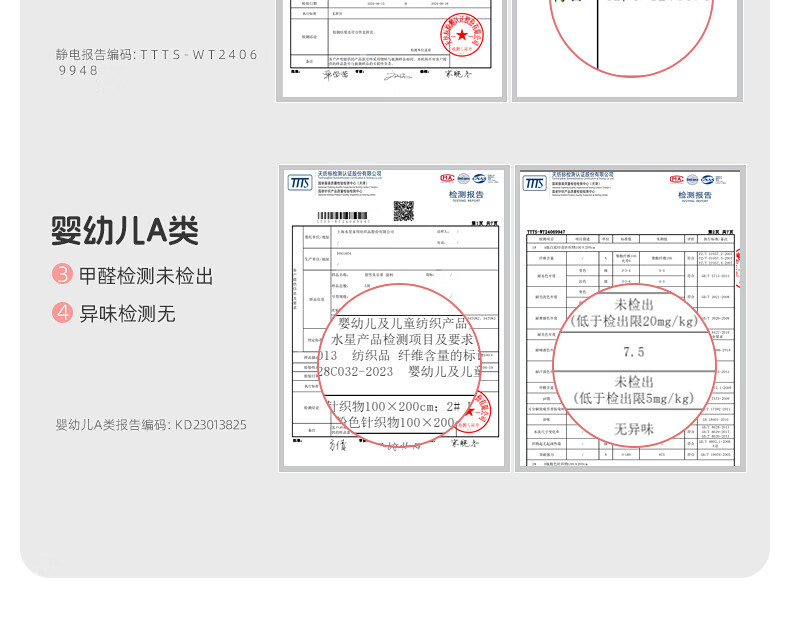This screenshot has width=790, height=624.
Task: Open the top-left static test report image
Action: (391, 48)
